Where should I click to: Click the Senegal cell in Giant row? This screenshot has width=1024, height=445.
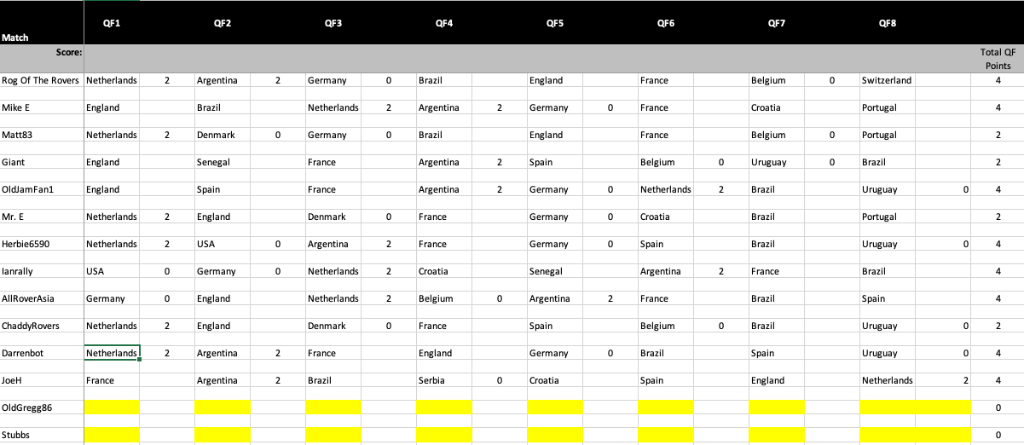[222, 162]
